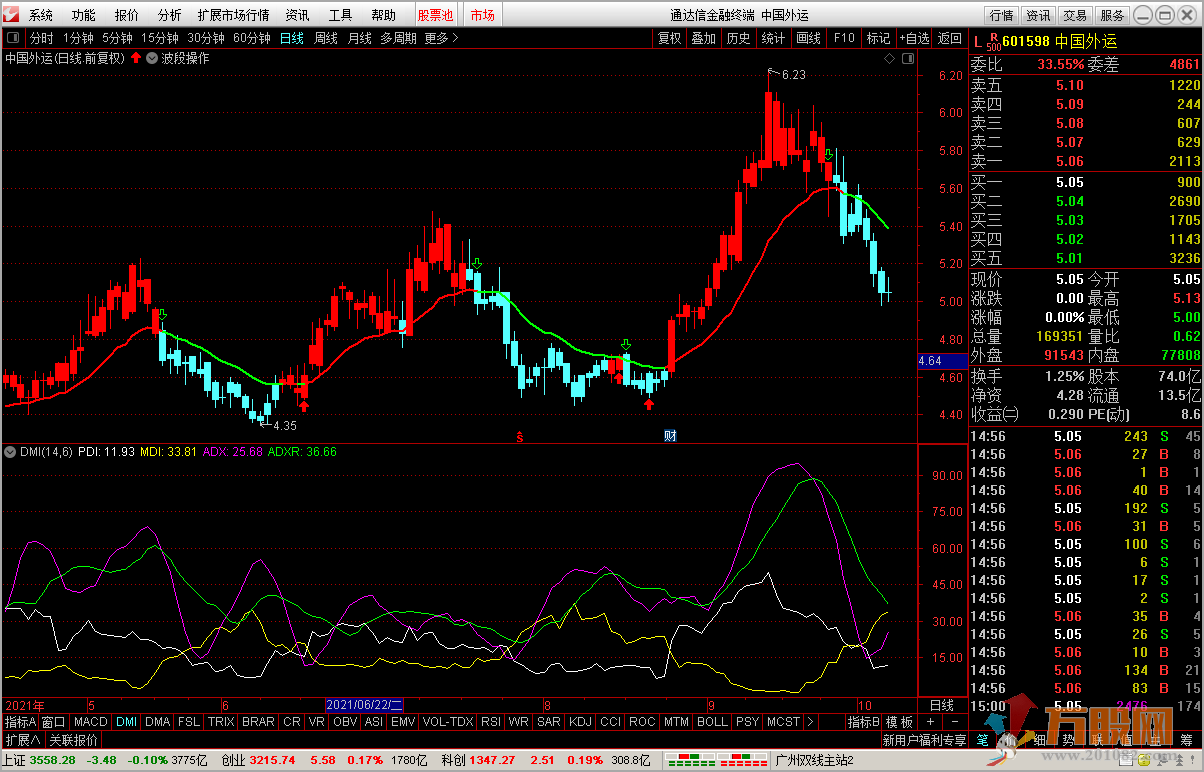The image size is (1204, 772).
Task: Click the 财 financial marker on the chart
Action: point(669,435)
